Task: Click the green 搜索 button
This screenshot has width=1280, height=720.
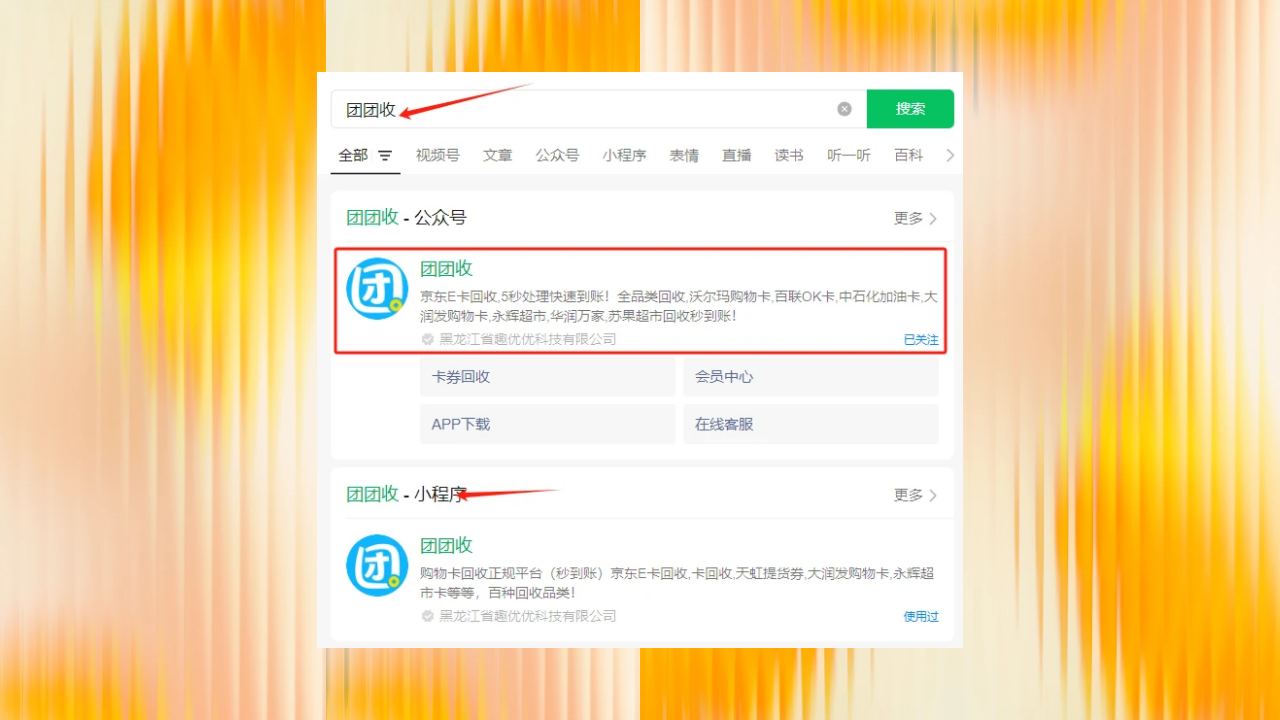Action: (910, 109)
